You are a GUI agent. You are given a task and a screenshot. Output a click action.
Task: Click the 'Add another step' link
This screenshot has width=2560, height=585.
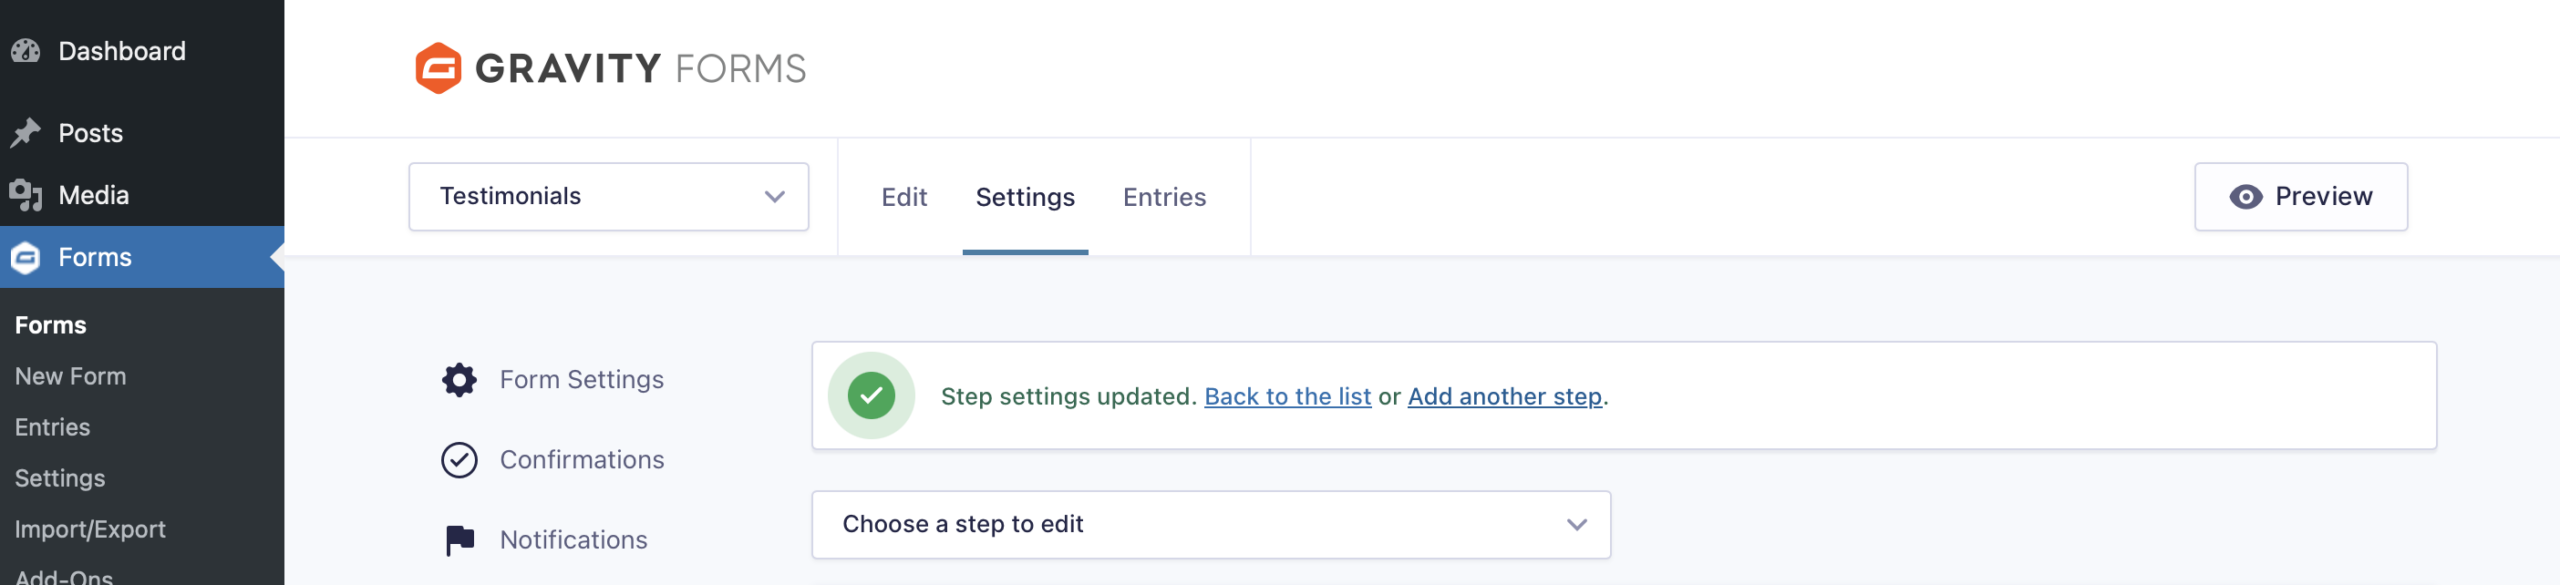click(x=1504, y=397)
